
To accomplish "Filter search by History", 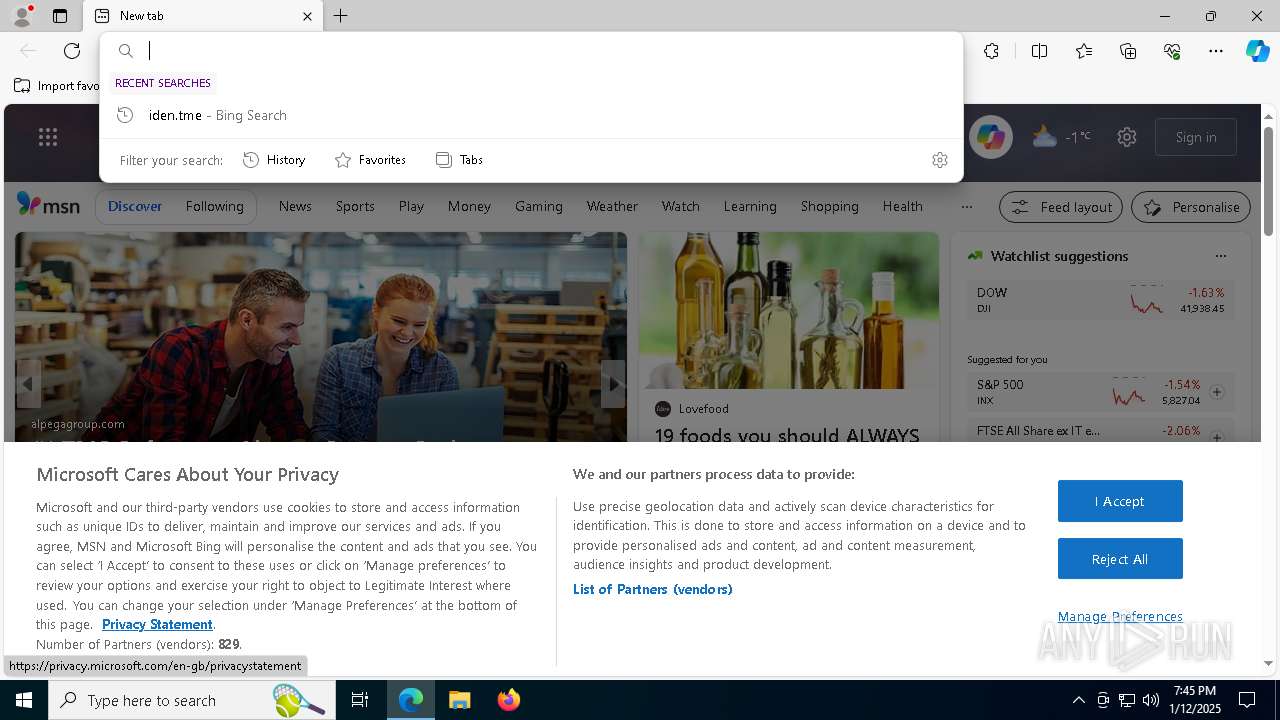I will point(274,160).
